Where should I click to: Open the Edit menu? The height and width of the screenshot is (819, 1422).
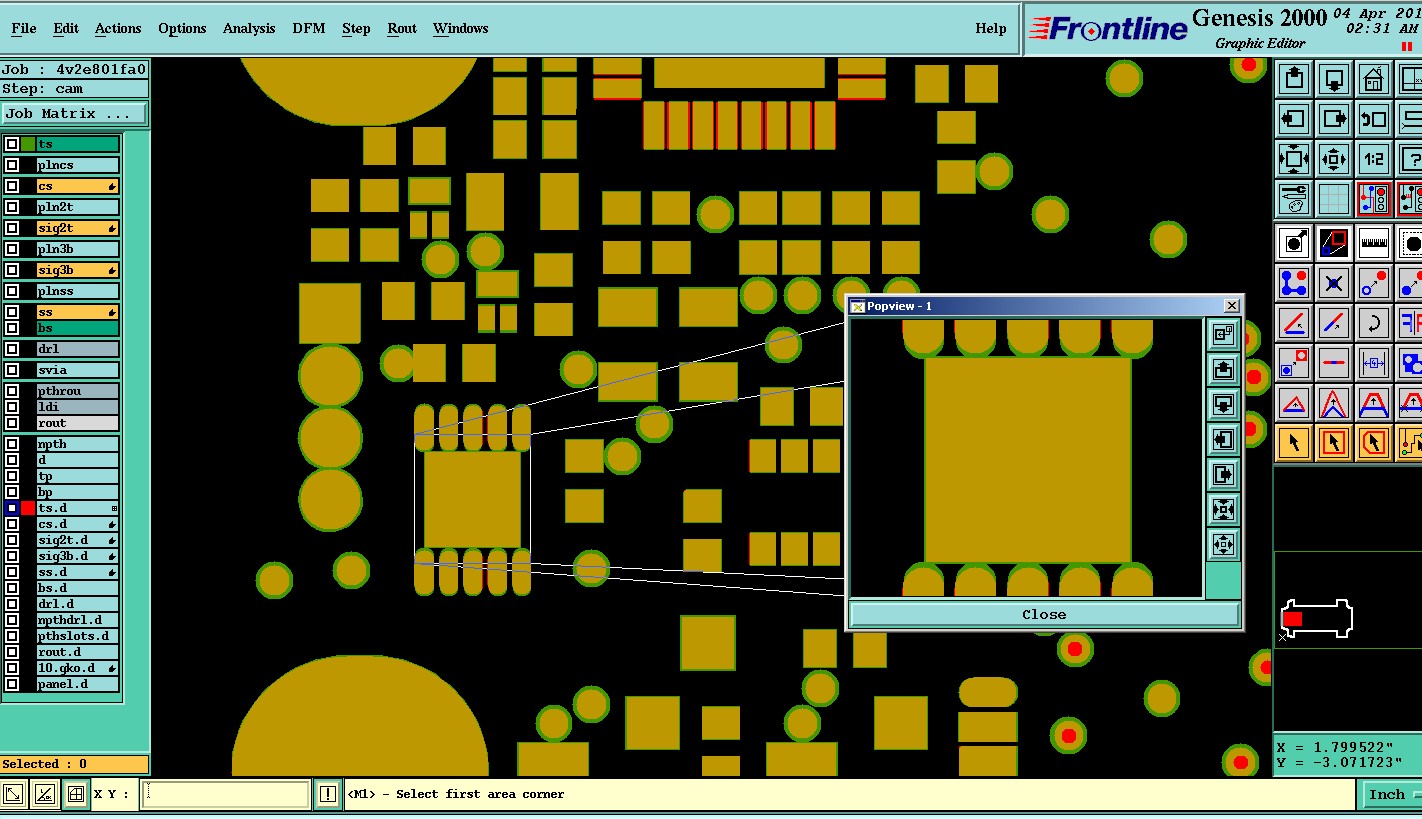(66, 28)
